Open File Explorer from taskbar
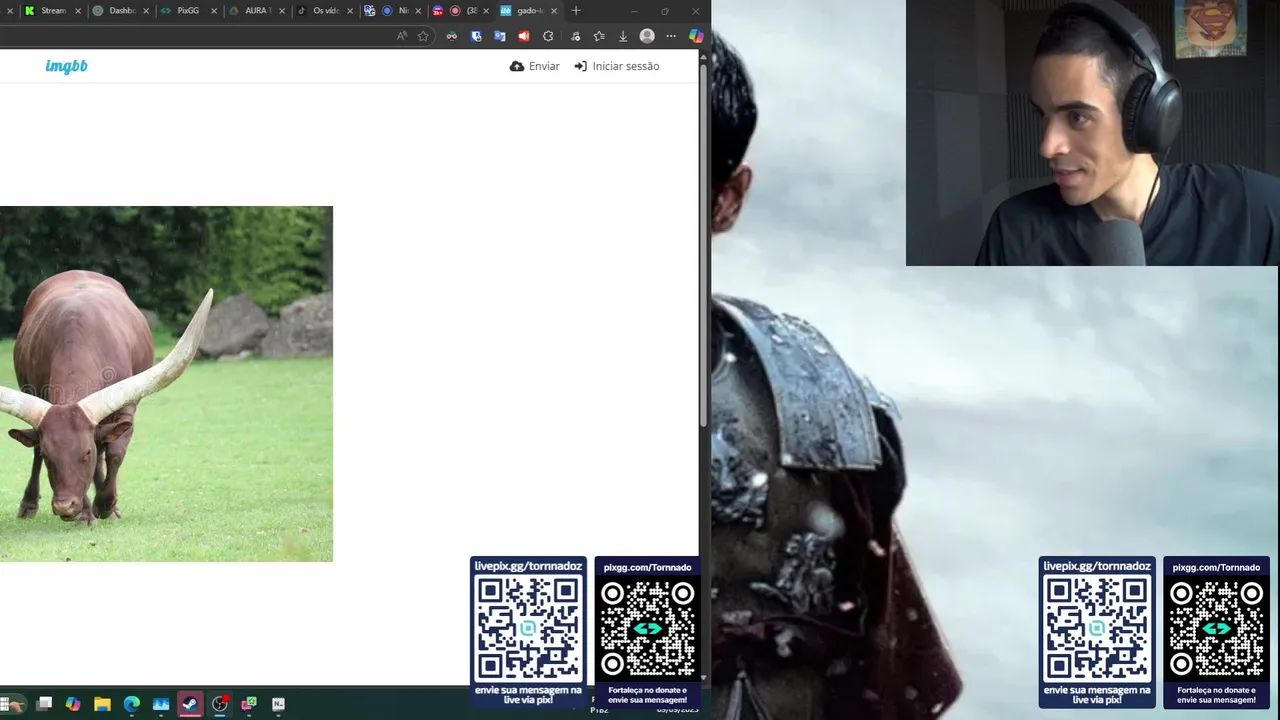This screenshot has height=720, width=1280. click(x=102, y=704)
